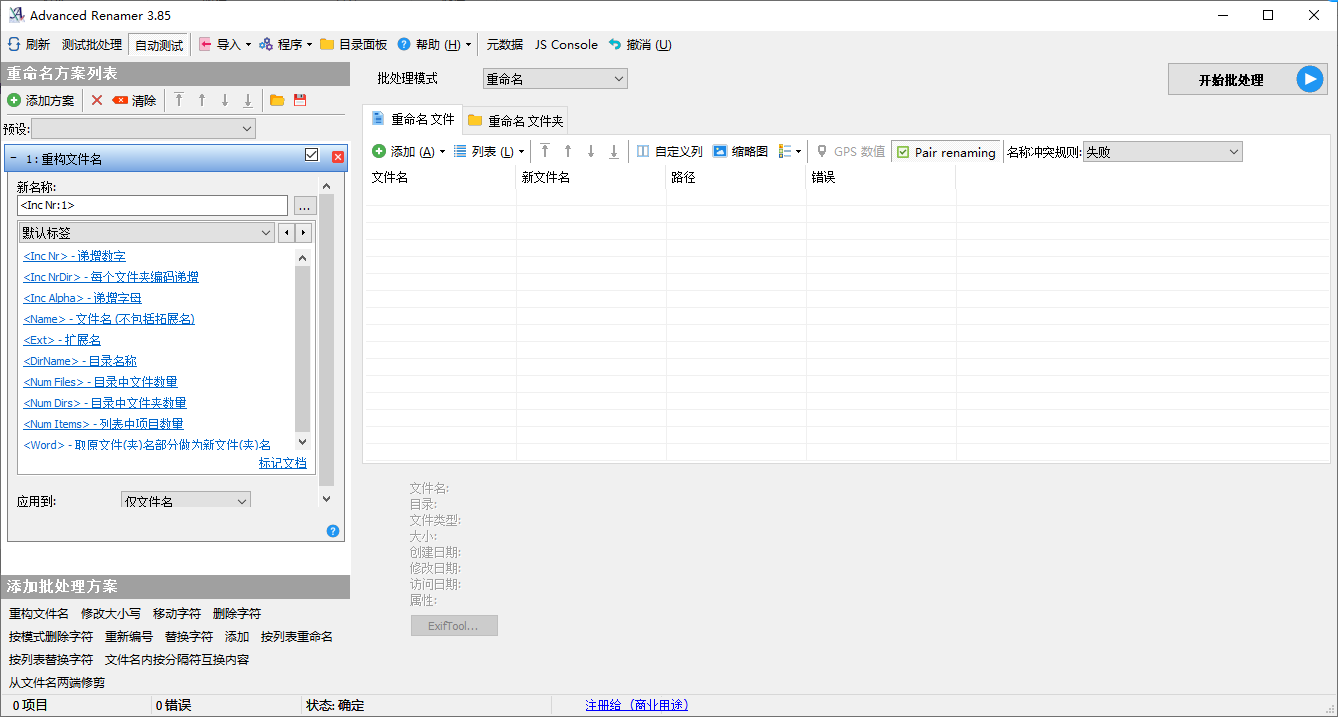The height and width of the screenshot is (717, 1338).
Task: Collapse the 1: 重构文件名 method
Action: pyautogui.click(x=13, y=157)
